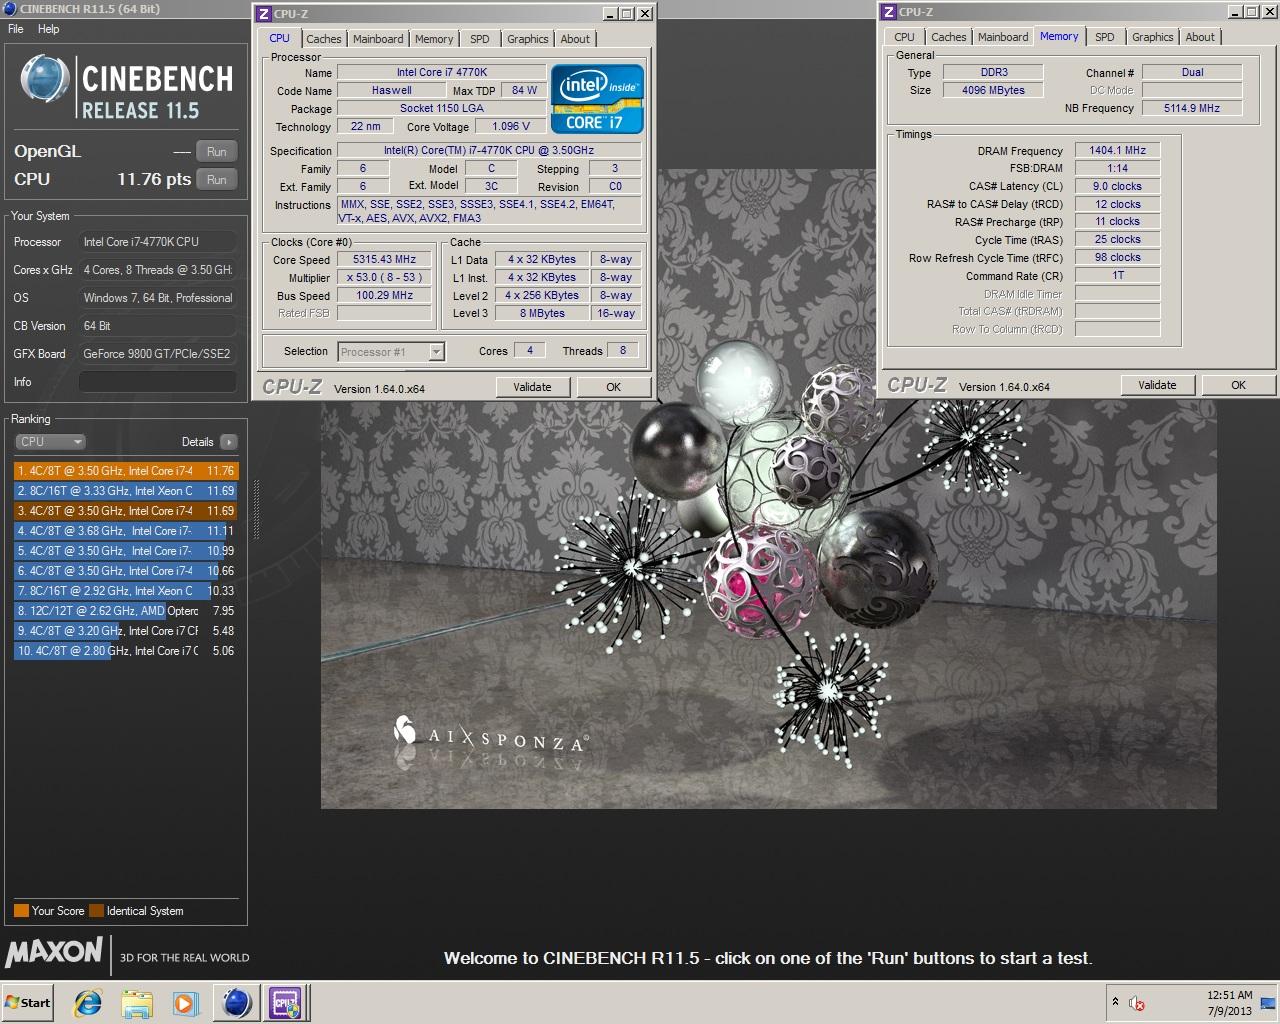Click OK in the right CPU-Z window
The height and width of the screenshot is (1024, 1280).
click(x=1239, y=385)
